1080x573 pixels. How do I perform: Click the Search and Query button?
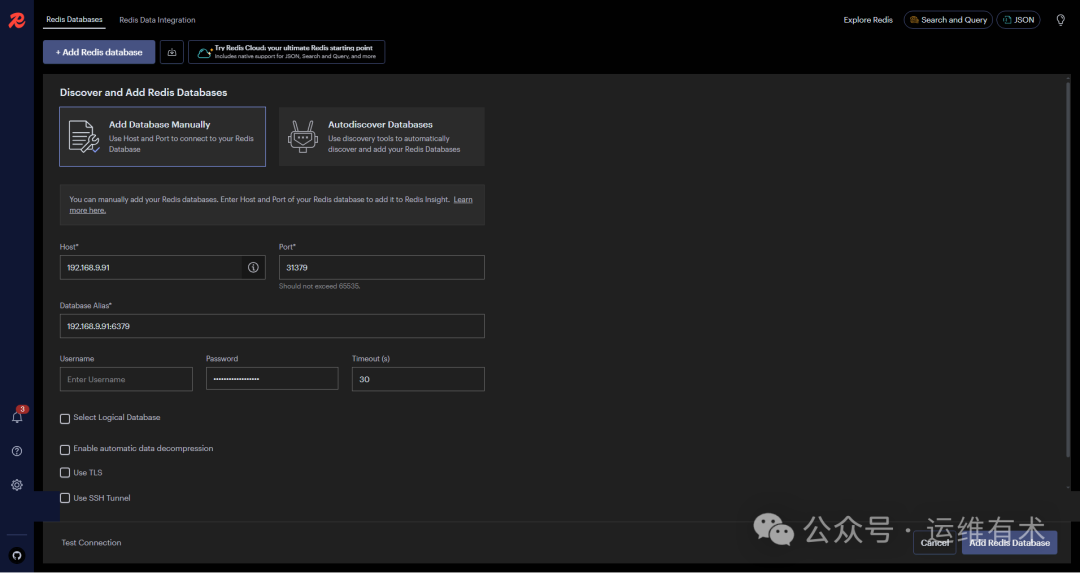[x=948, y=20]
